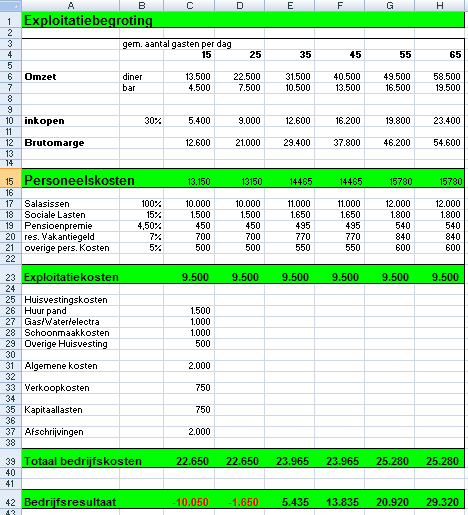The image size is (468, 515).
Task: Select the Omzet label cell
Action: (x=70, y=77)
